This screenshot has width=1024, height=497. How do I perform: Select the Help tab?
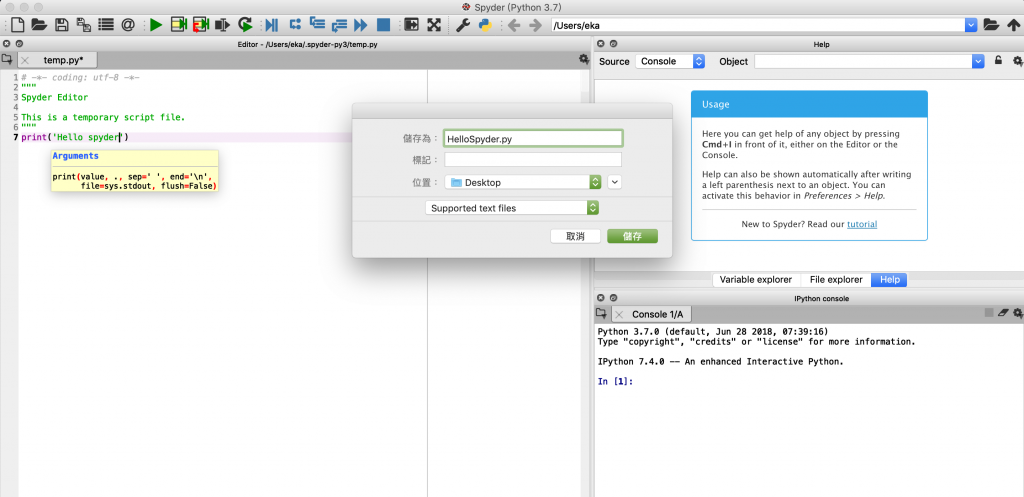[889, 280]
